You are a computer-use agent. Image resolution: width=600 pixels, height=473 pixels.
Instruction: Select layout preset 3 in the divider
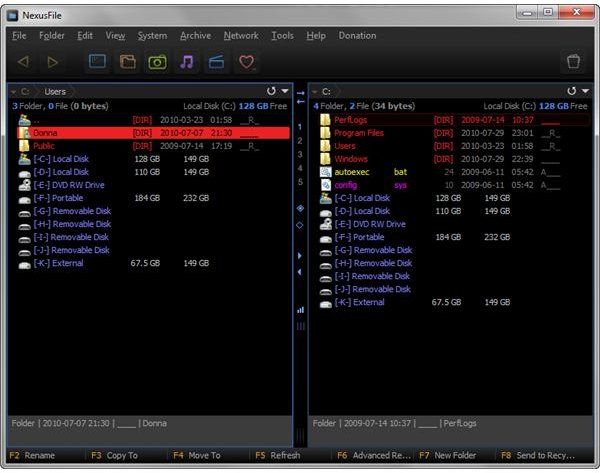pyautogui.click(x=300, y=154)
